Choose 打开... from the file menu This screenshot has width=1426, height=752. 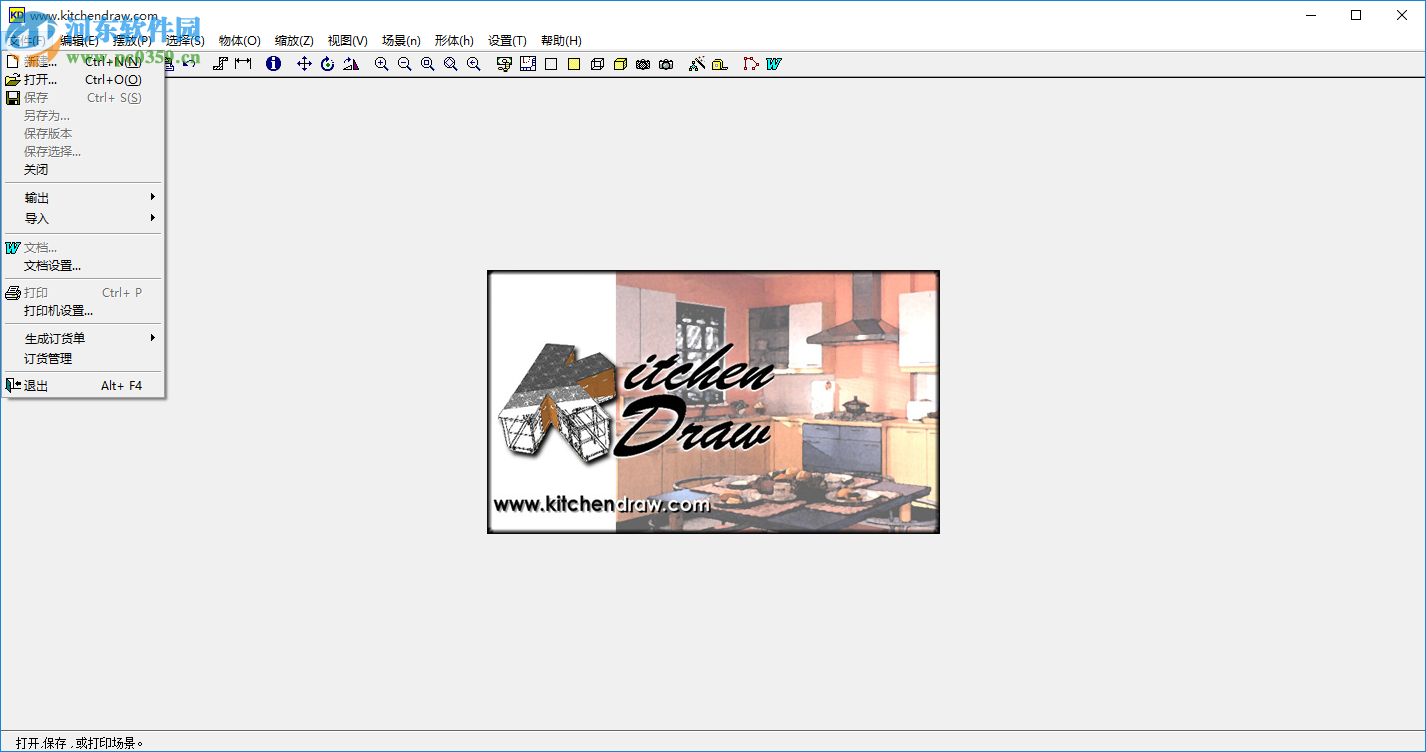84,80
